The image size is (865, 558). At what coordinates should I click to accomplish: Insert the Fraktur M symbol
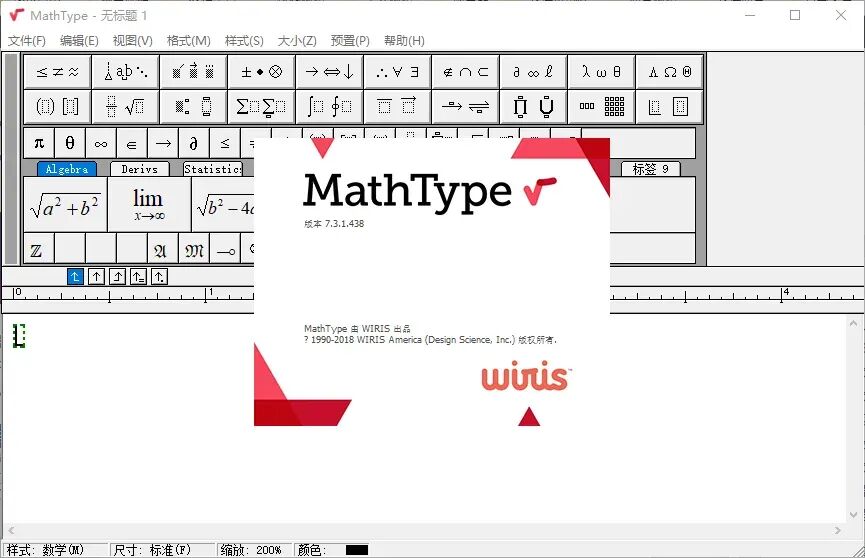pos(194,248)
